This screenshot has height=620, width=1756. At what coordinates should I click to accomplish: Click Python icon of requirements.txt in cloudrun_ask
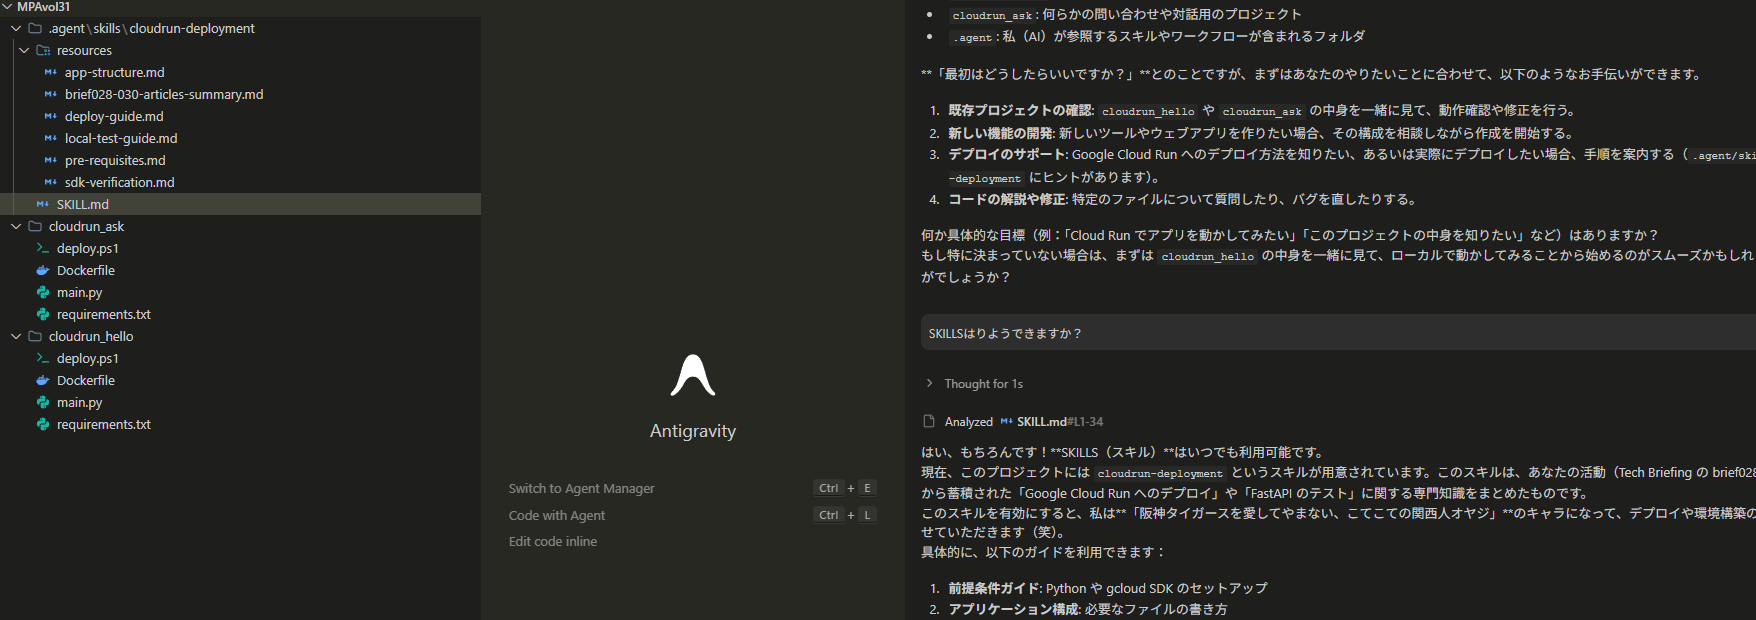(x=42, y=315)
